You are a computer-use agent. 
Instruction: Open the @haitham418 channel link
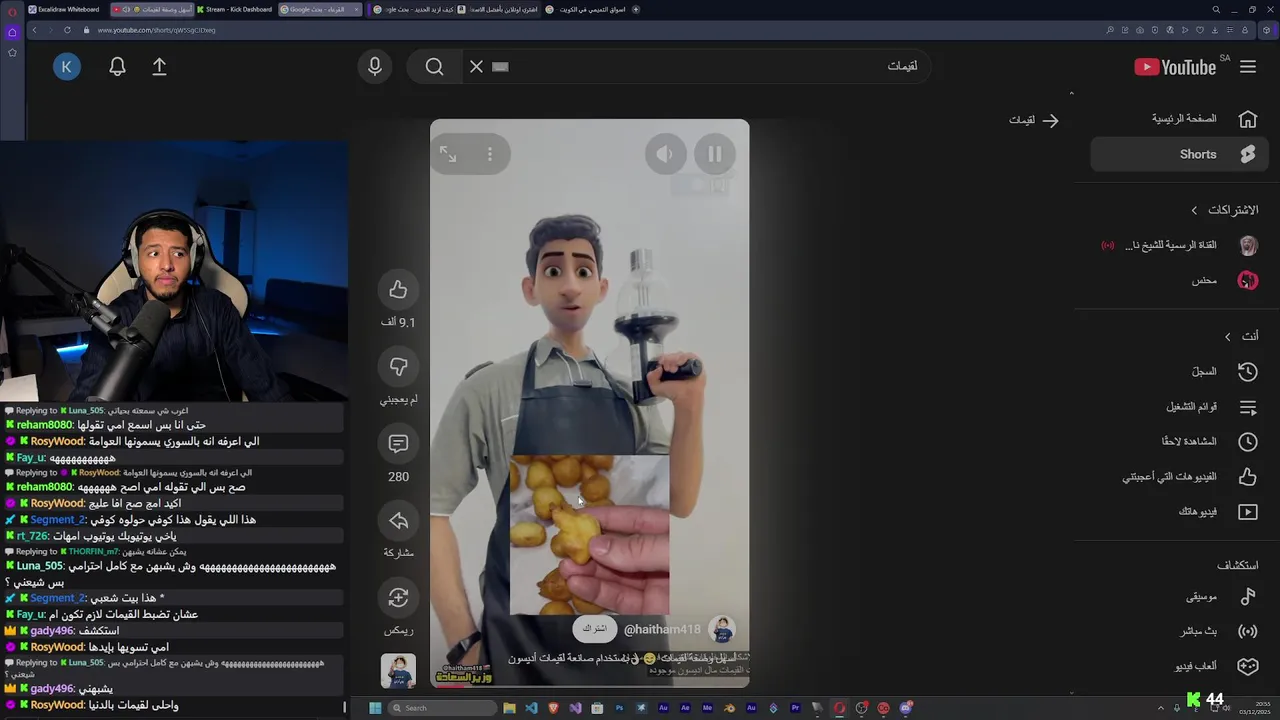click(x=662, y=630)
